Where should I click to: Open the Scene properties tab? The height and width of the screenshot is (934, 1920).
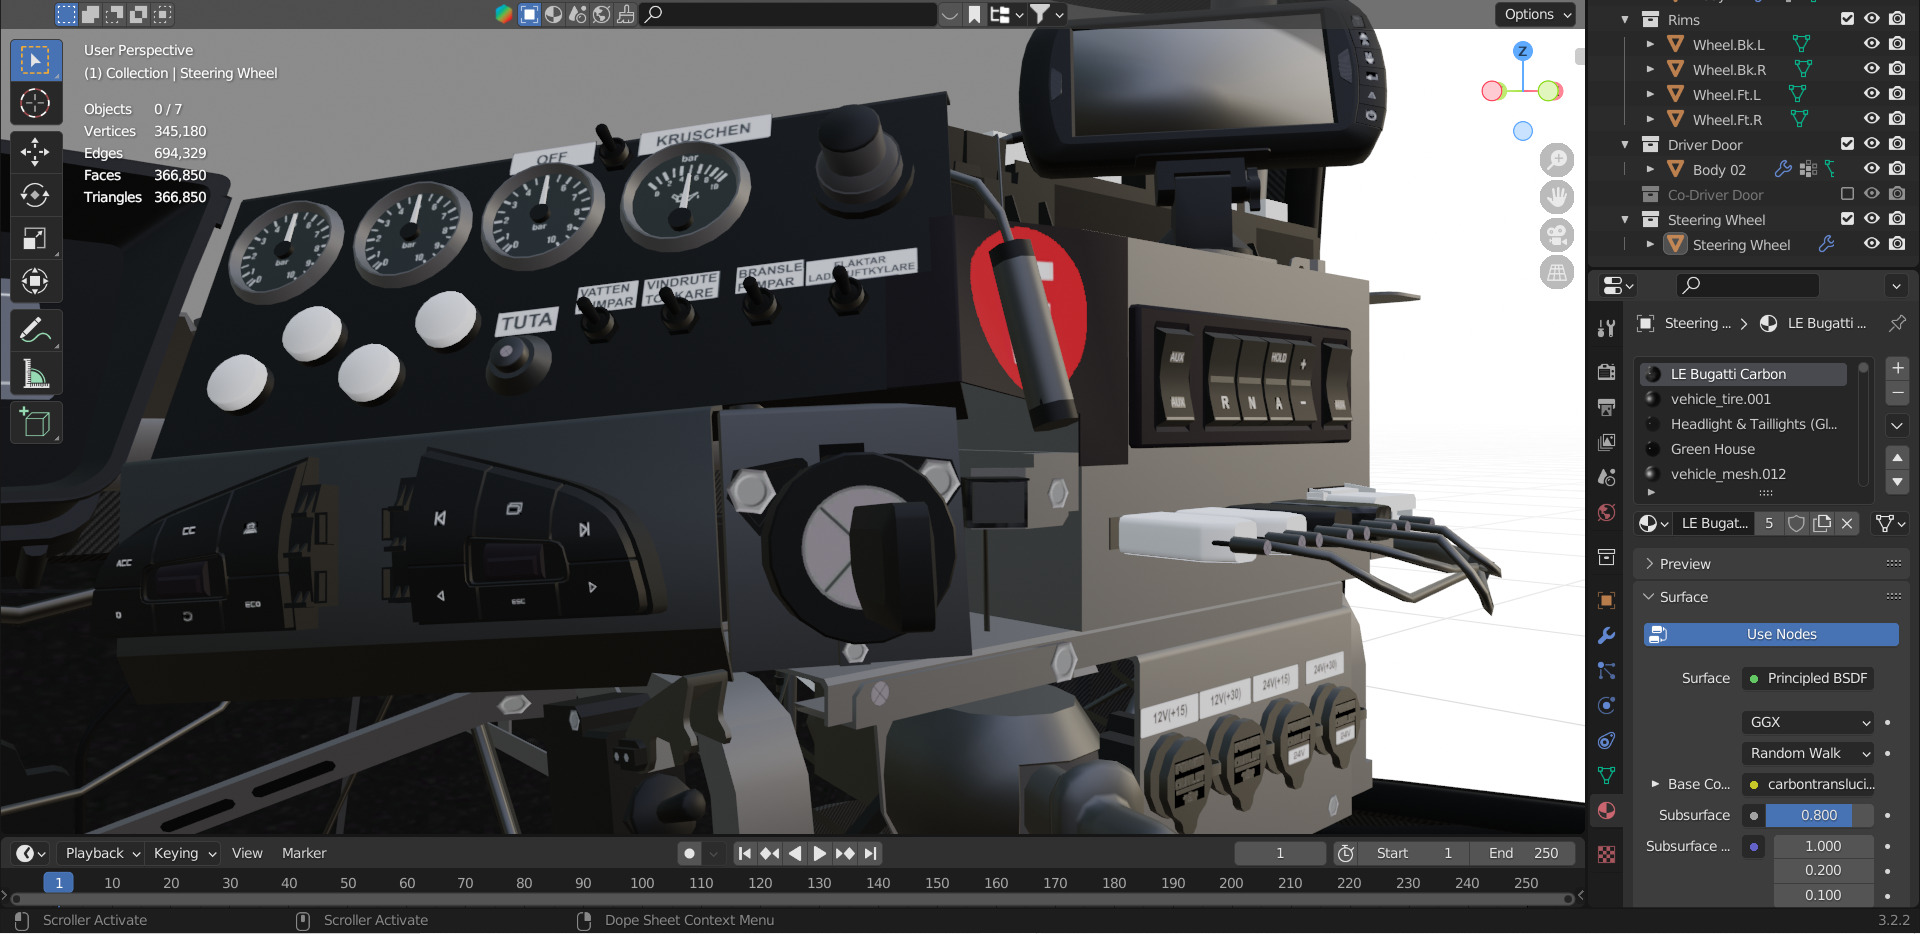1607,477
